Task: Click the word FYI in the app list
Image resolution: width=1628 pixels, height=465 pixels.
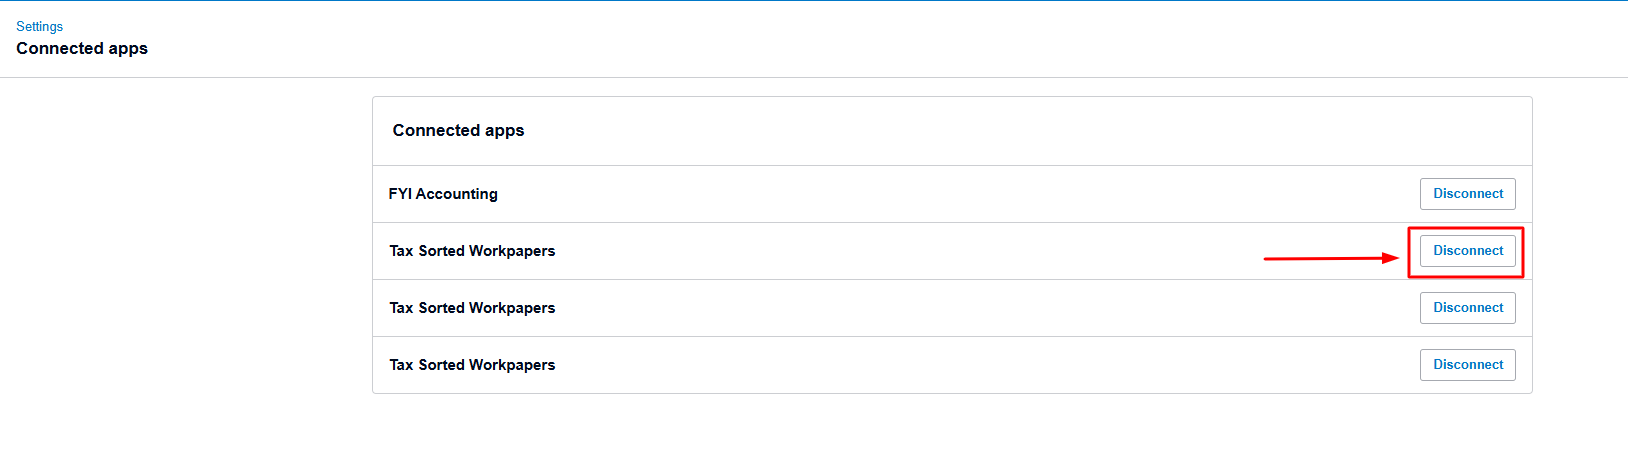Action: [400, 194]
